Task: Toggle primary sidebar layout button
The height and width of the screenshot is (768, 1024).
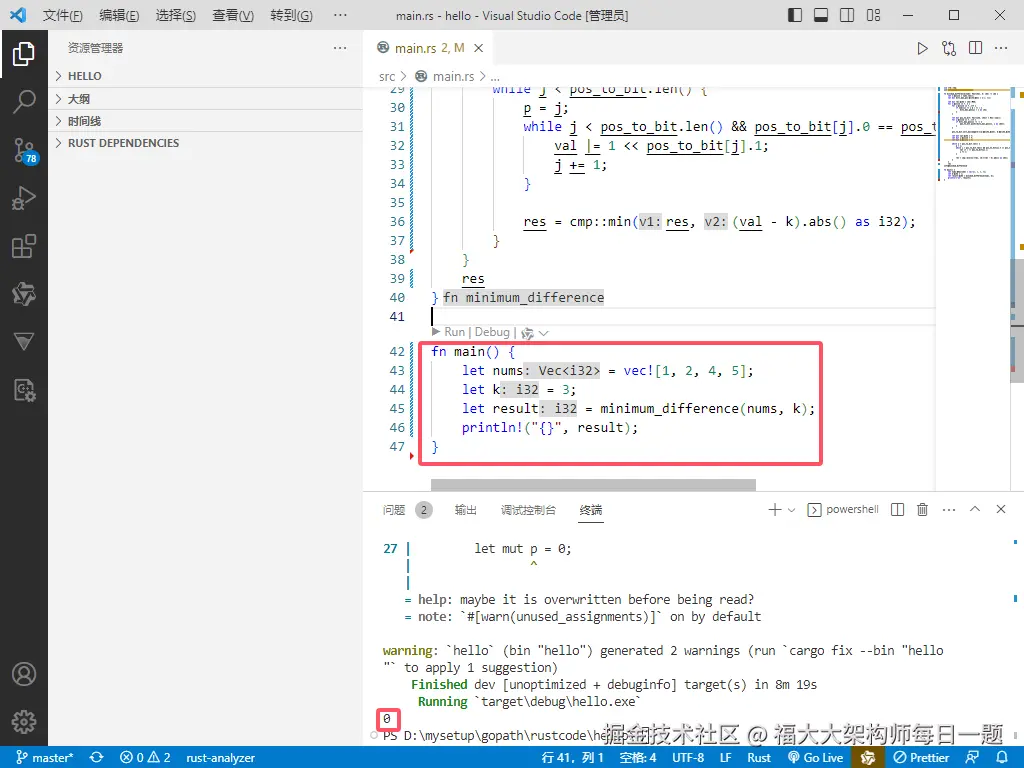Action: click(x=795, y=15)
